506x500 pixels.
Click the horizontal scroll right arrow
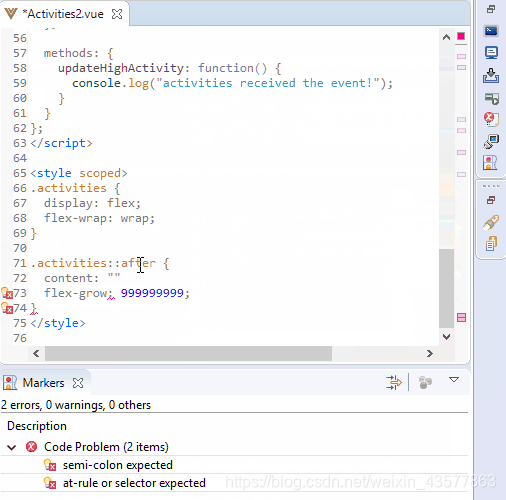[430, 353]
